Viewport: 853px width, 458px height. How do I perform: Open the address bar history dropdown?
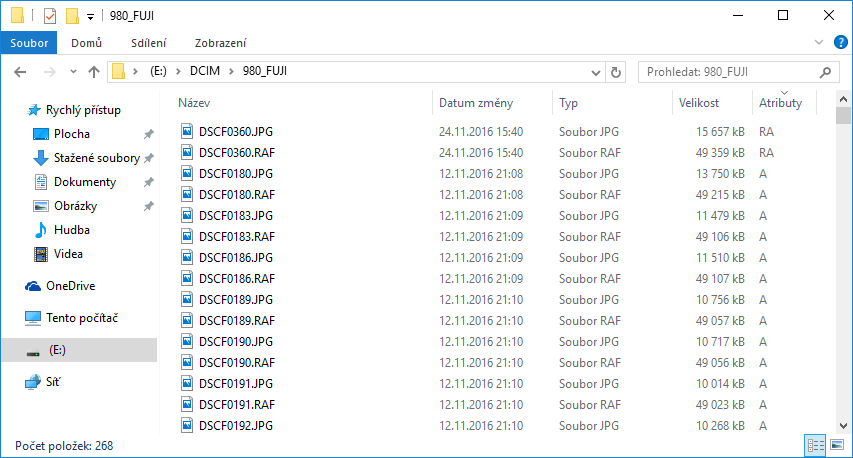coord(596,72)
